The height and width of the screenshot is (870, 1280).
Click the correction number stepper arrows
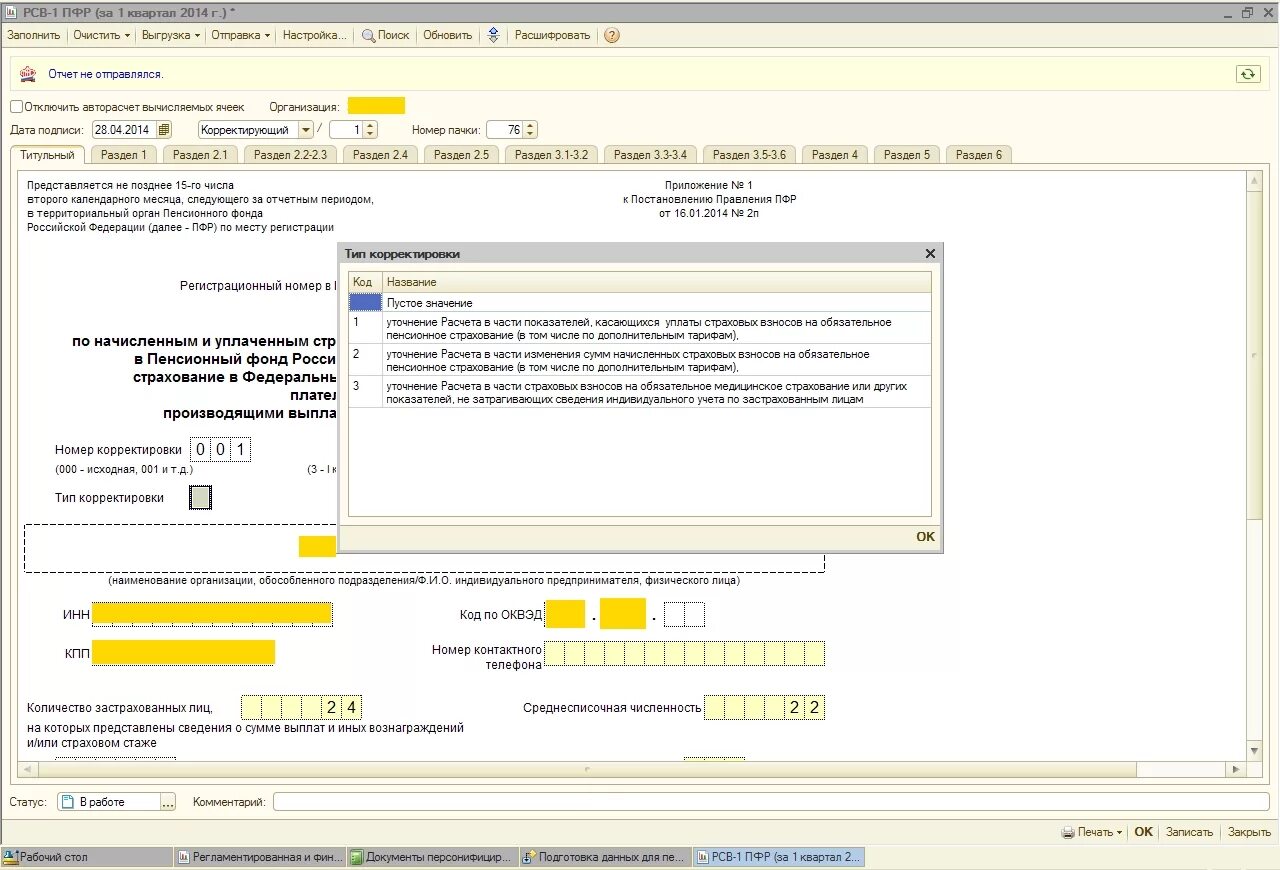pos(369,130)
